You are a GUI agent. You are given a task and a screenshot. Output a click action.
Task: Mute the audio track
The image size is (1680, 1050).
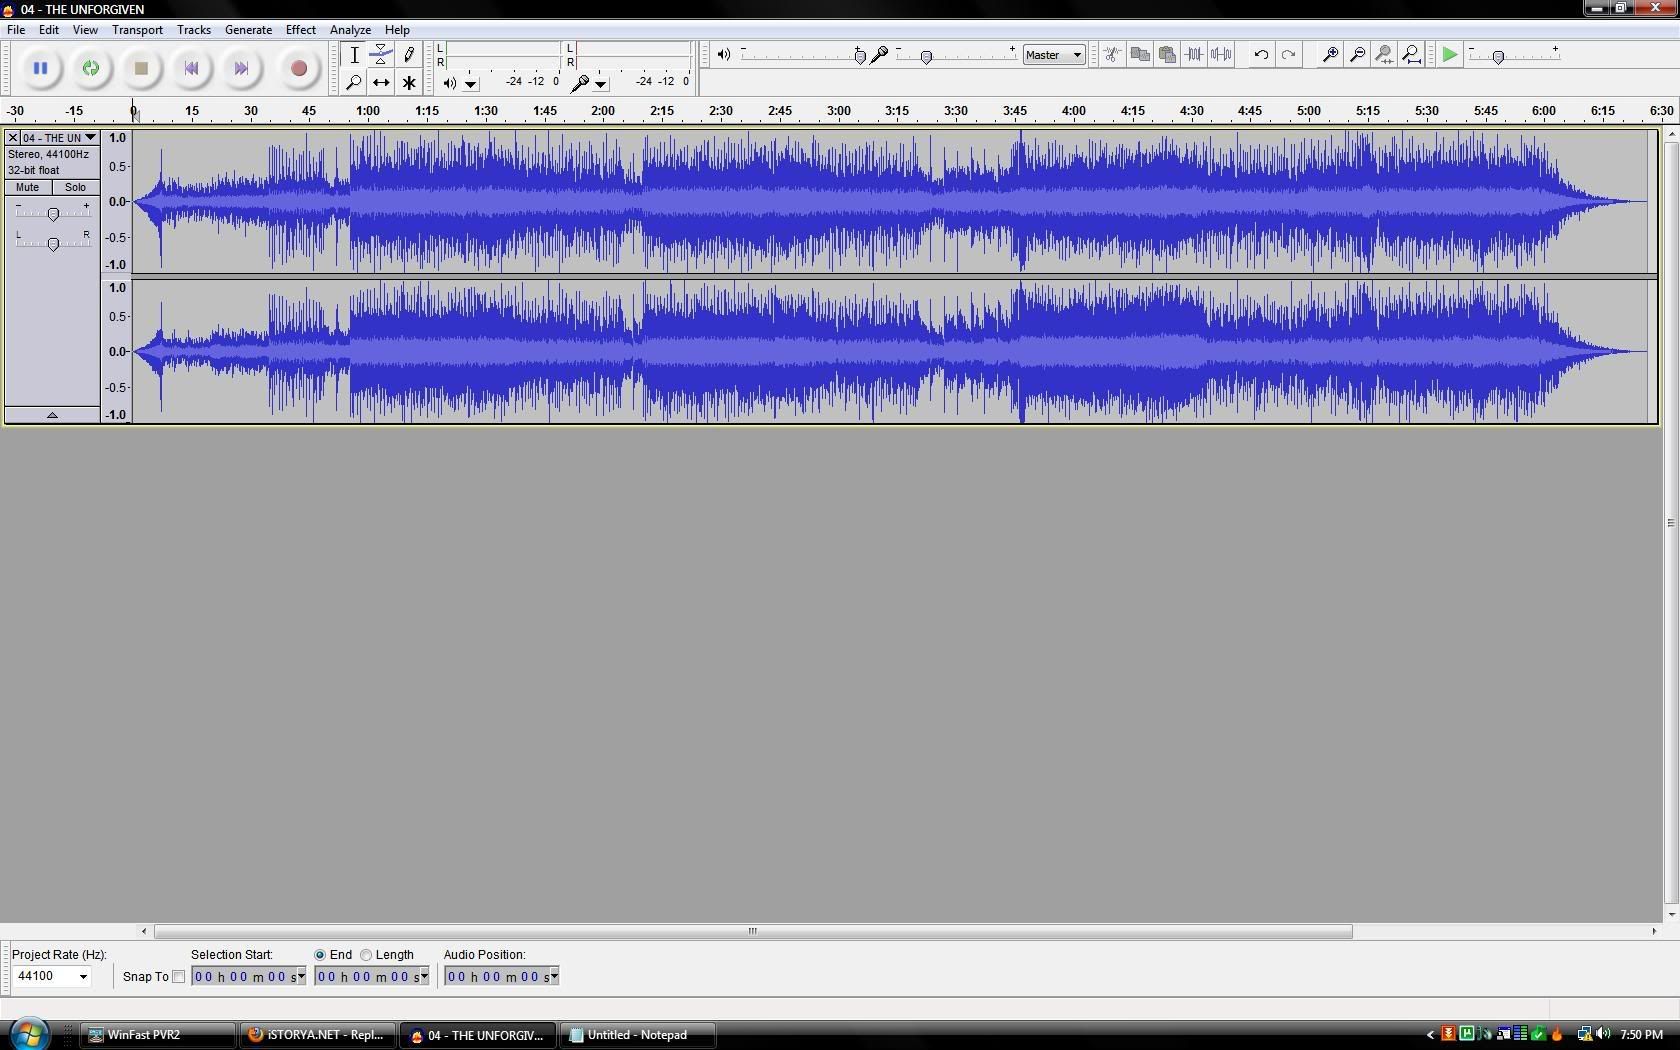click(28, 187)
